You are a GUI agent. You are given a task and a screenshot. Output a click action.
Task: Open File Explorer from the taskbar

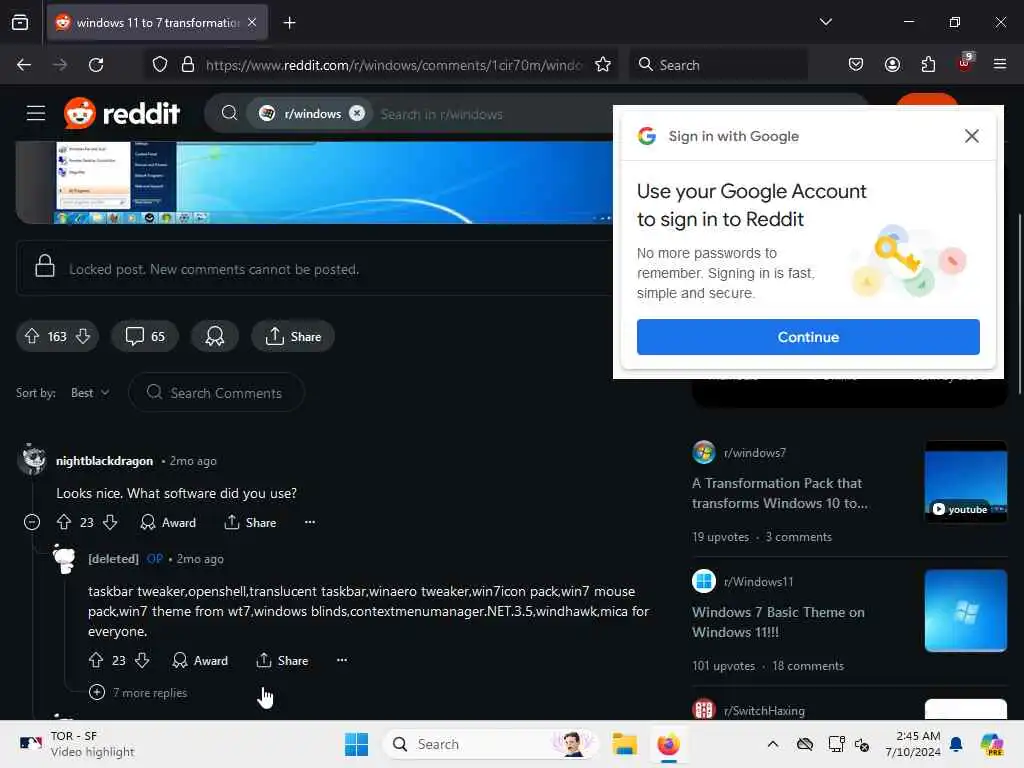(x=624, y=744)
